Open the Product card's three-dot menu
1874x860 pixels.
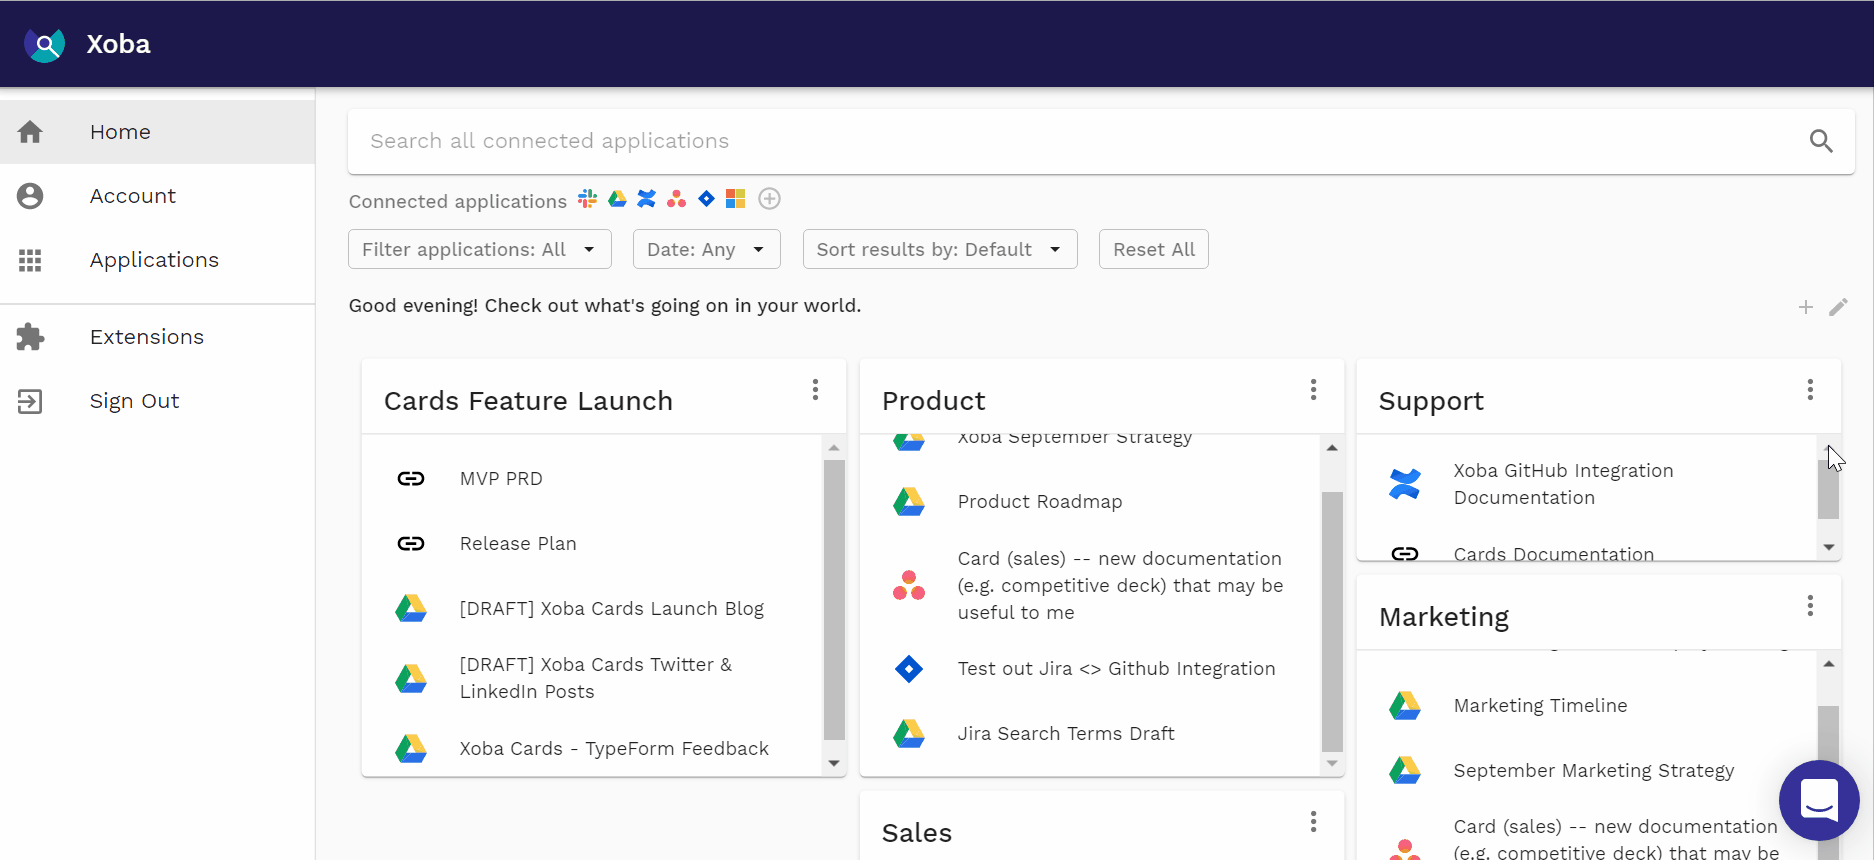point(1313,390)
